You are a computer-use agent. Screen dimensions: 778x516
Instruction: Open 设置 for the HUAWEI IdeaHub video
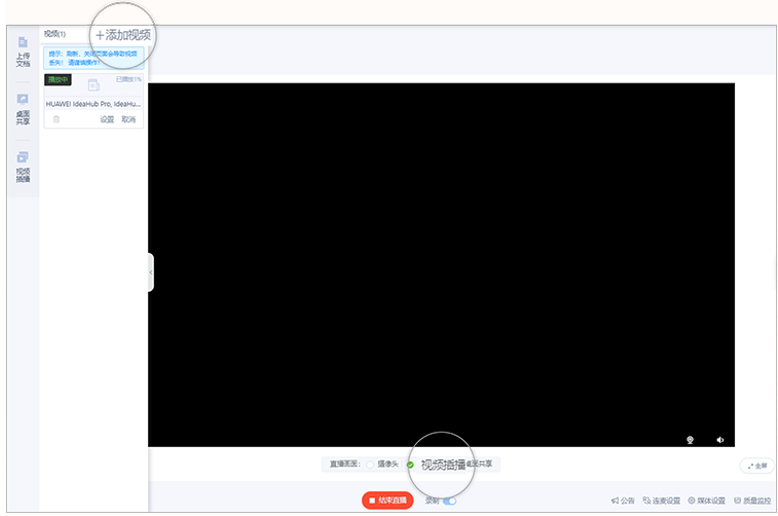tap(107, 120)
